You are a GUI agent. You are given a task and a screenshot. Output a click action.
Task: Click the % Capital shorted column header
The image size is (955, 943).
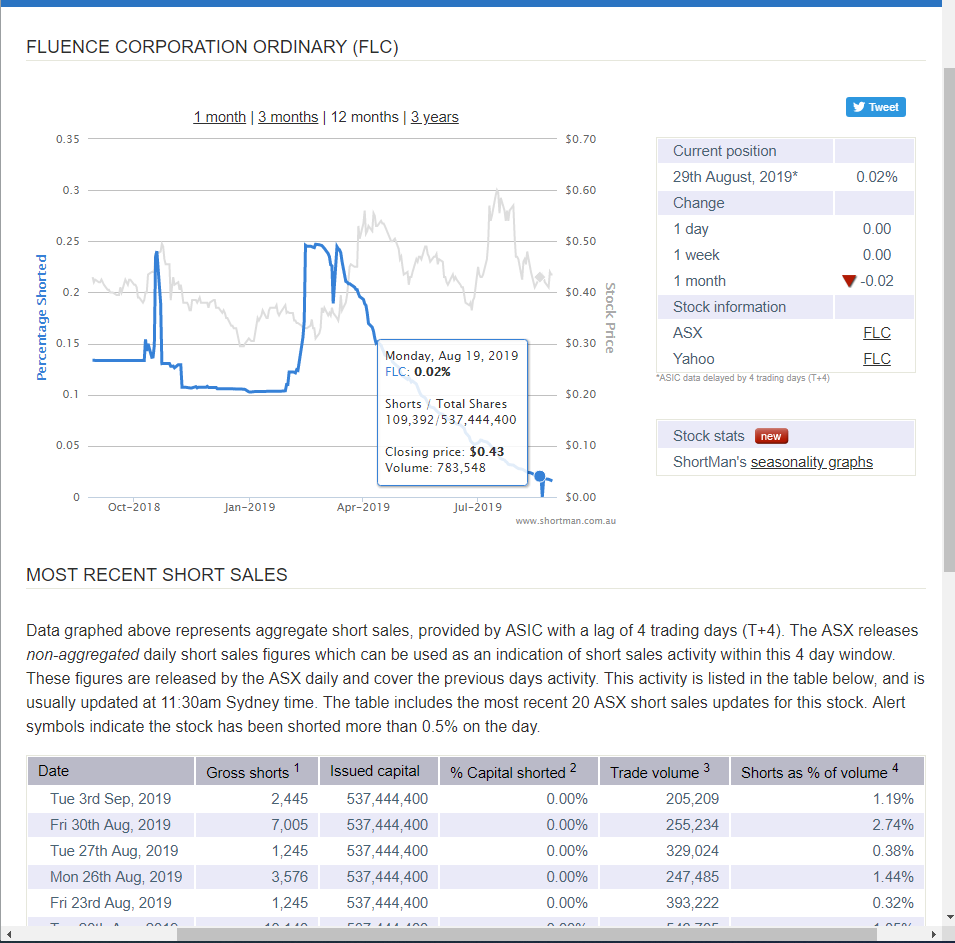tap(520, 771)
